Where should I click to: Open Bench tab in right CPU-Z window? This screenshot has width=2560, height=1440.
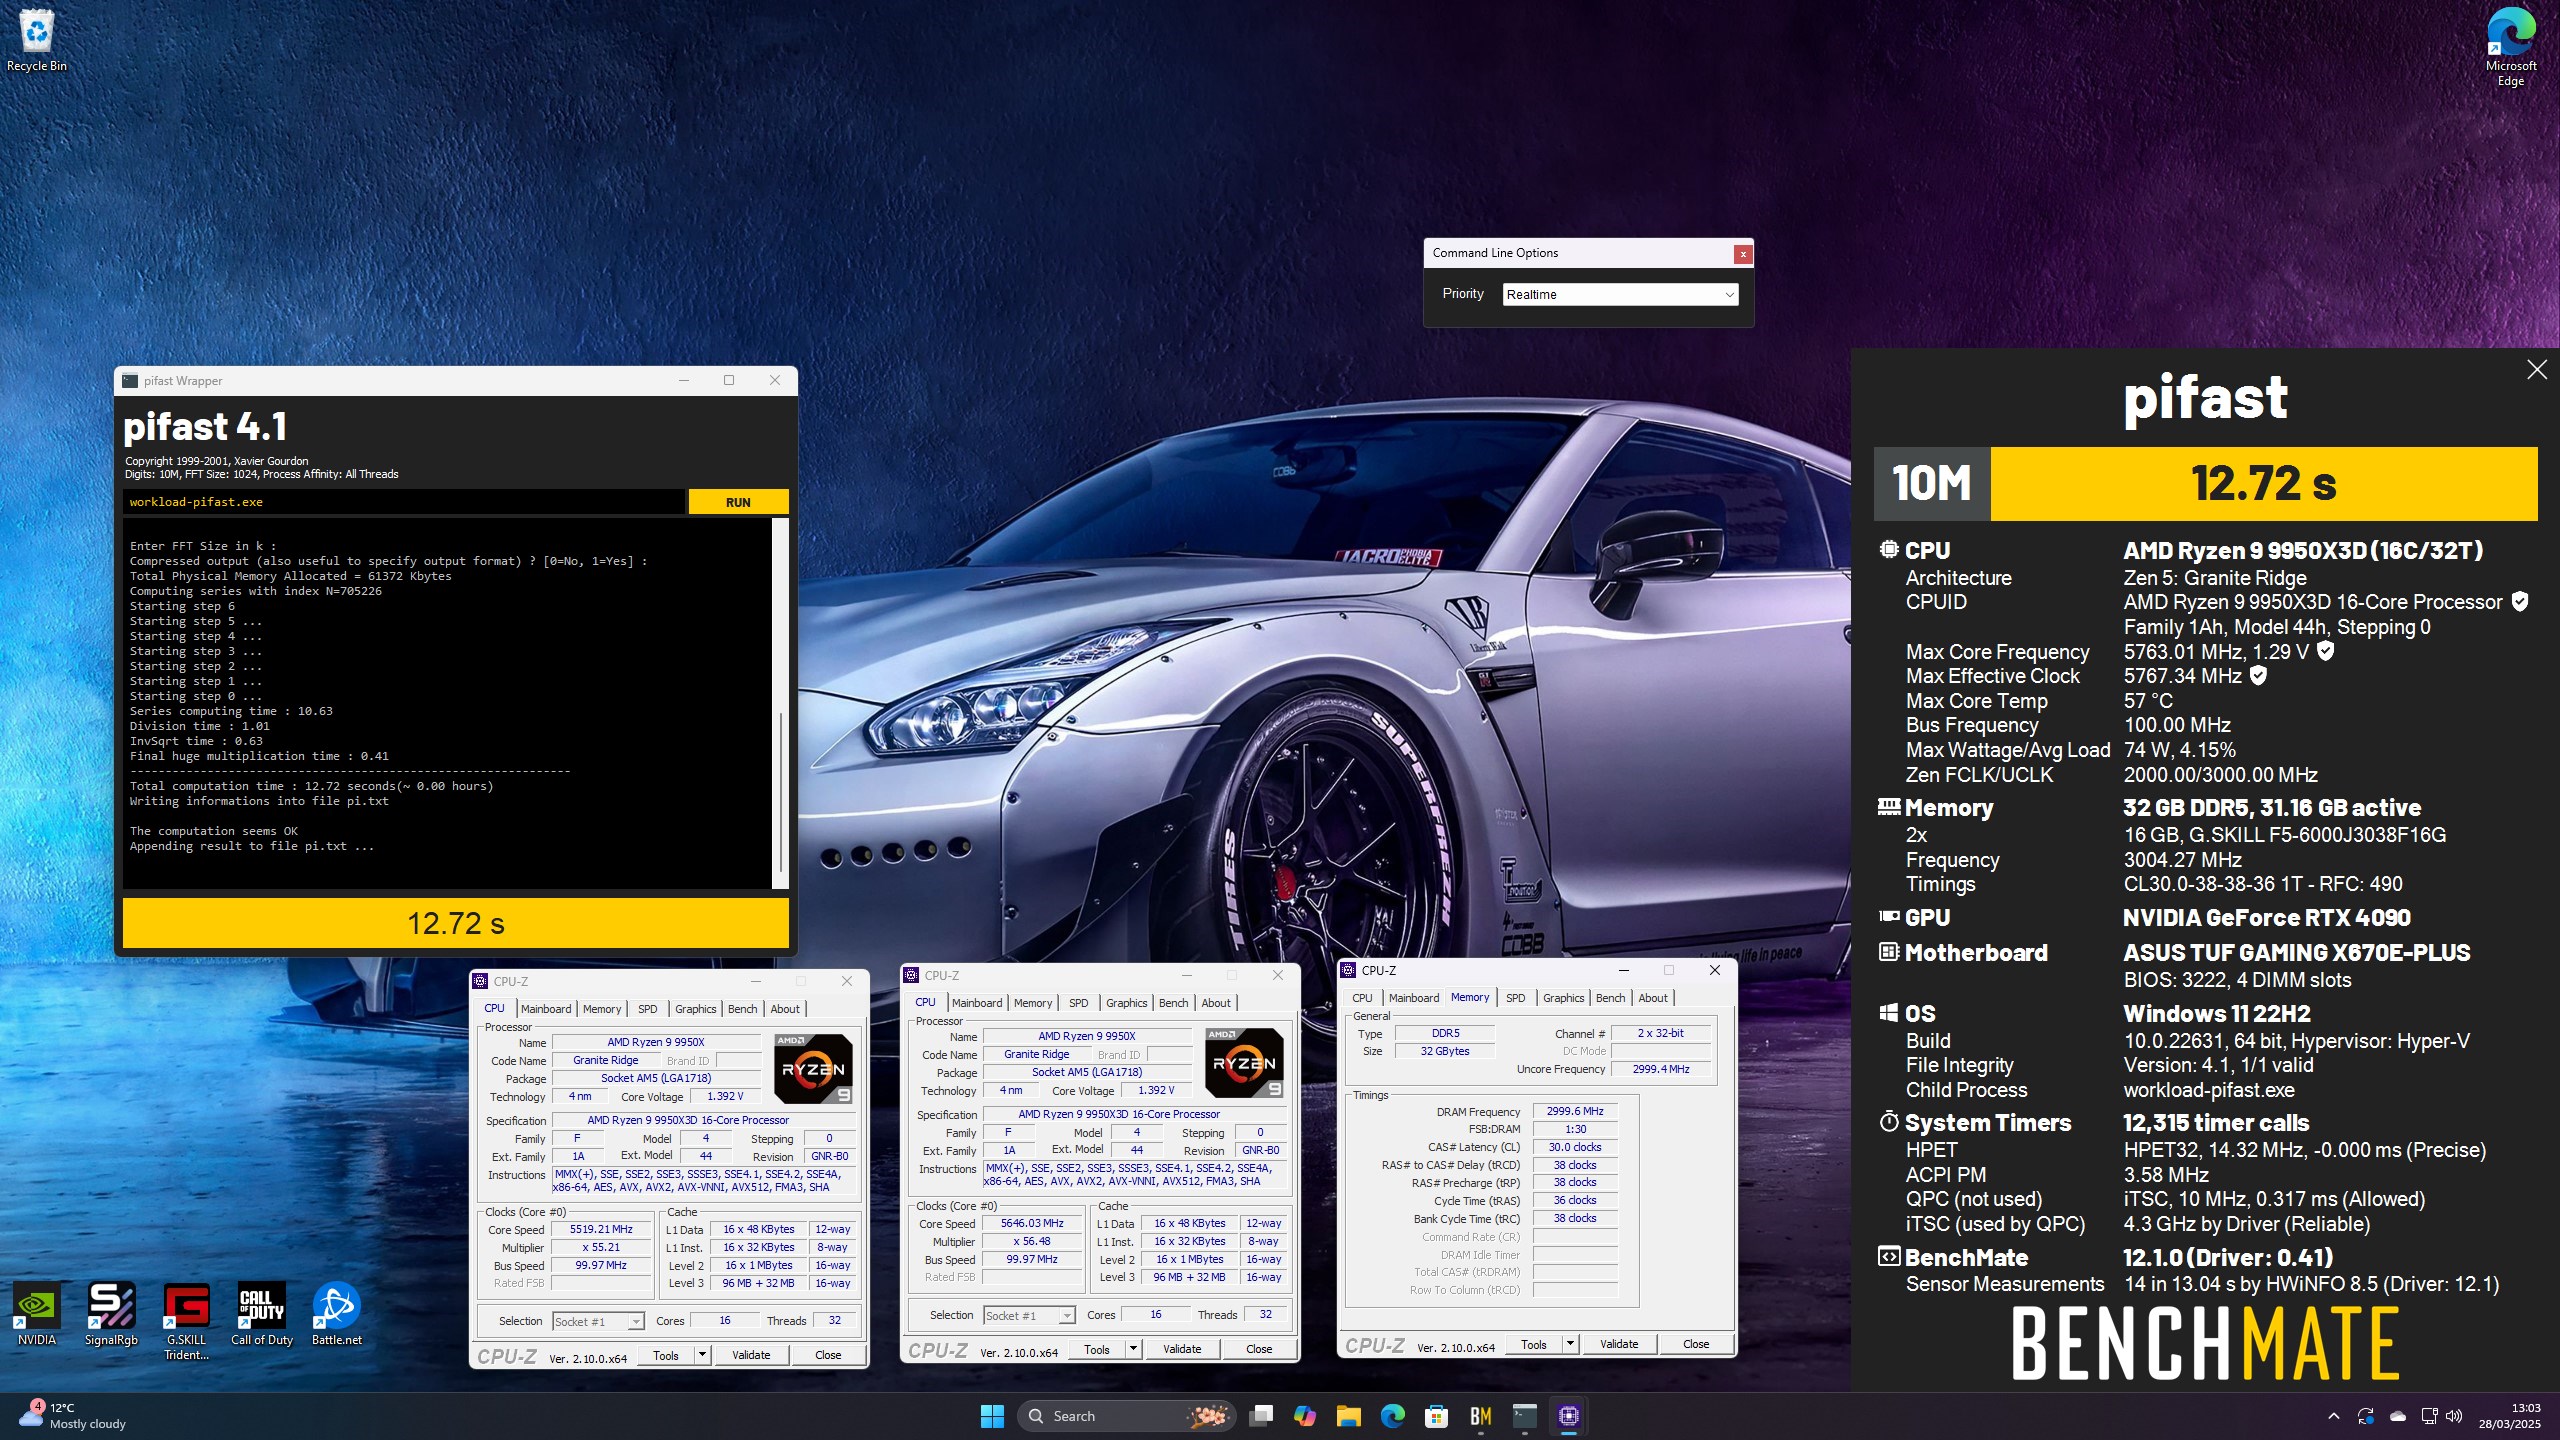pos(1610,998)
